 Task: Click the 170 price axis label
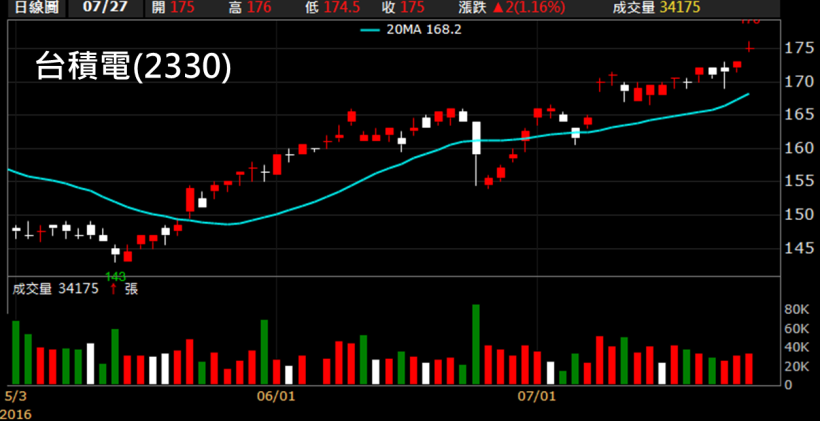coord(800,82)
